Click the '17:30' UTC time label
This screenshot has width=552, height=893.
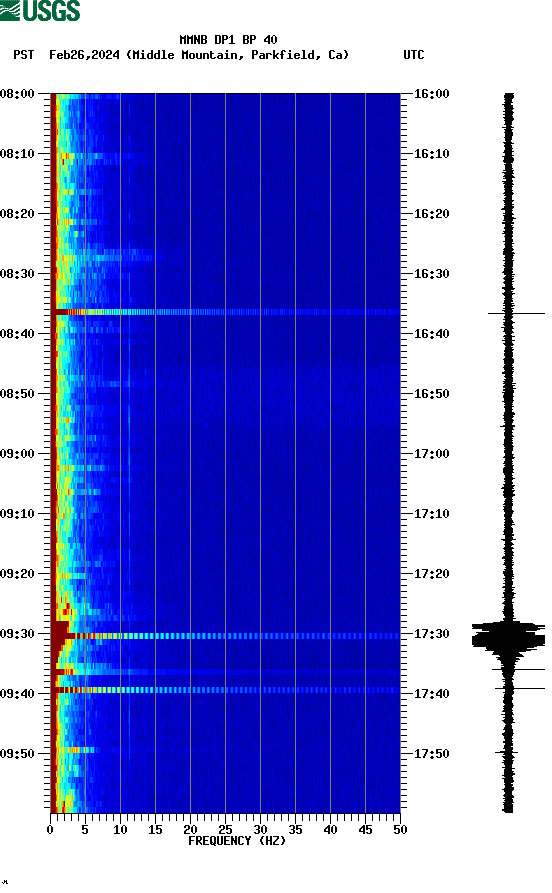click(432, 634)
